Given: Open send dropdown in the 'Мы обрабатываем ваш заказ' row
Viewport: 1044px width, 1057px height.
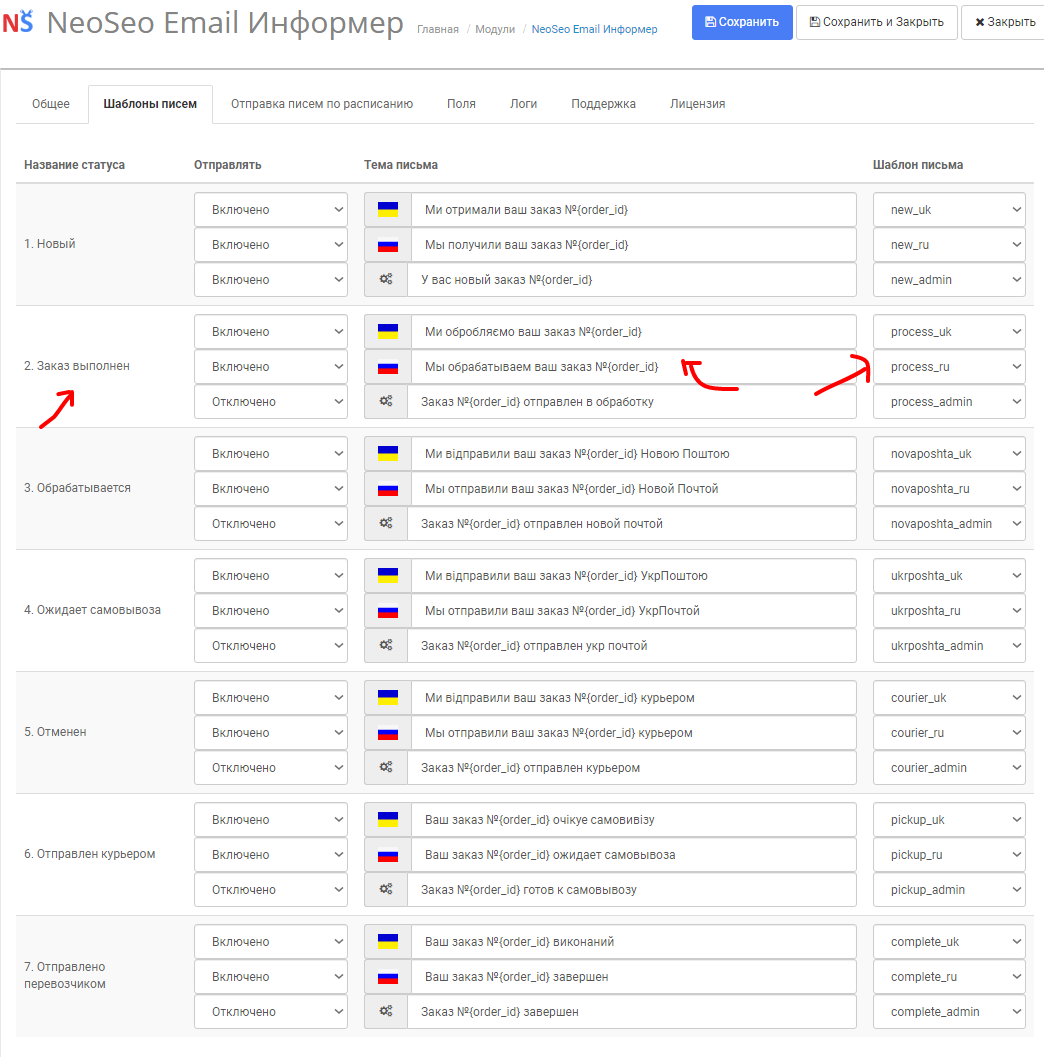Looking at the screenshot, I should pyautogui.click(x=271, y=367).
